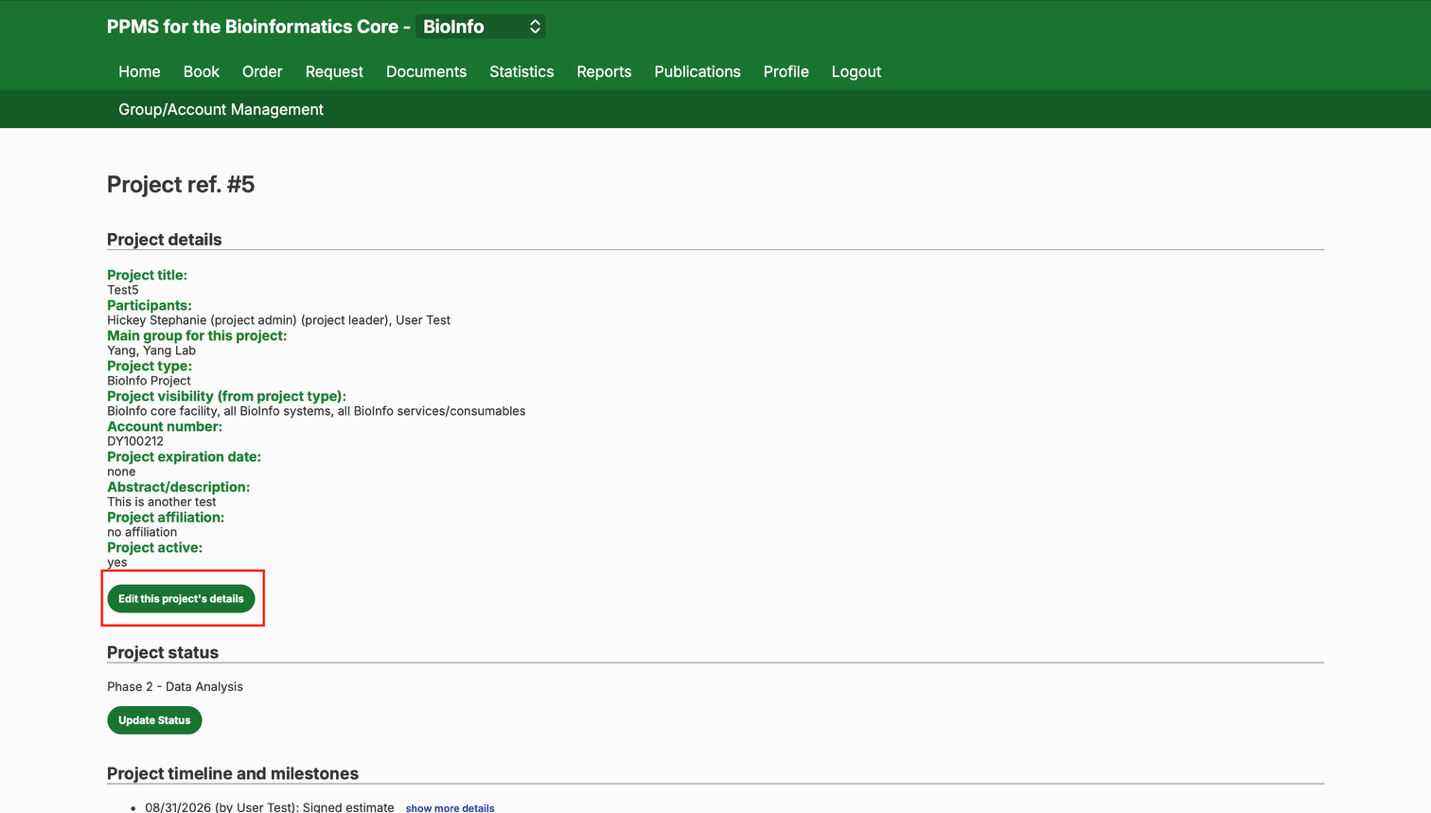Click the project type value BioInfo Project
The image size is (1431, 813).
149,381
